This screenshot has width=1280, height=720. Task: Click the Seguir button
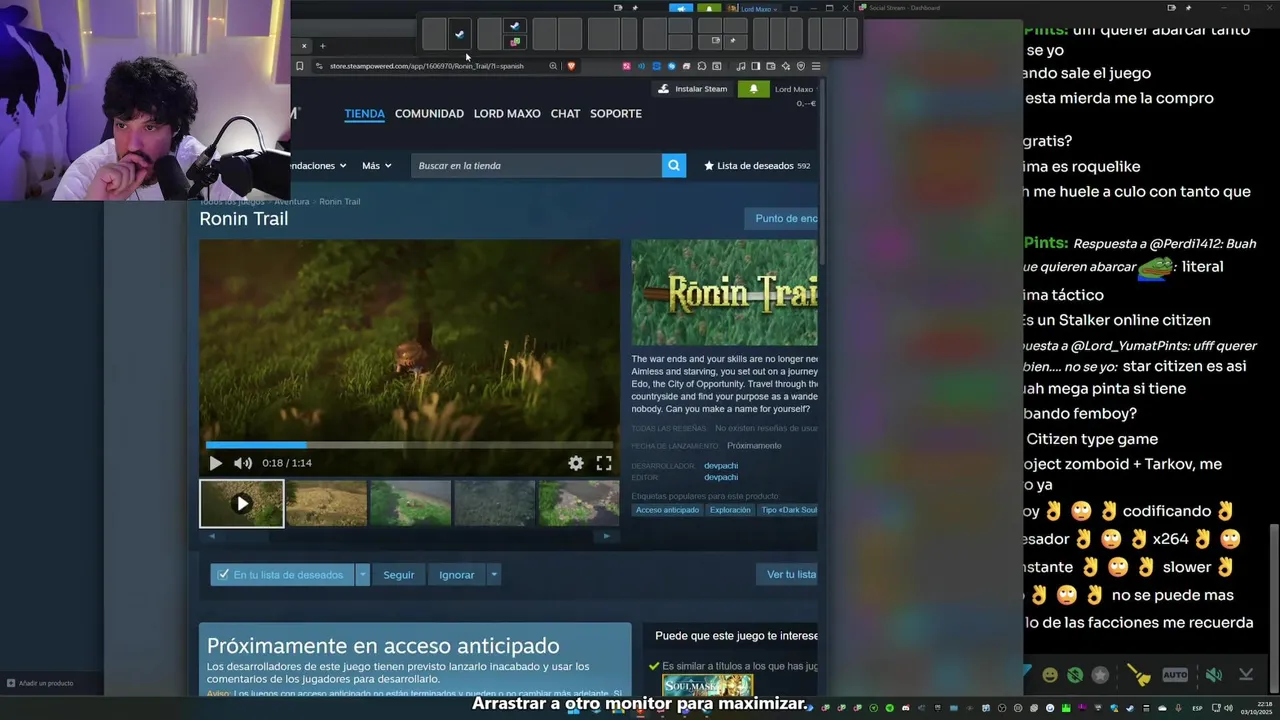click(398, 574)
